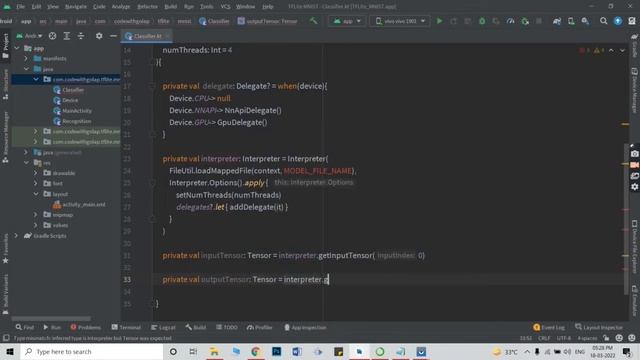Open Task View in Windows taskbar
Screen dimensions: 640x360
point(193,351)
